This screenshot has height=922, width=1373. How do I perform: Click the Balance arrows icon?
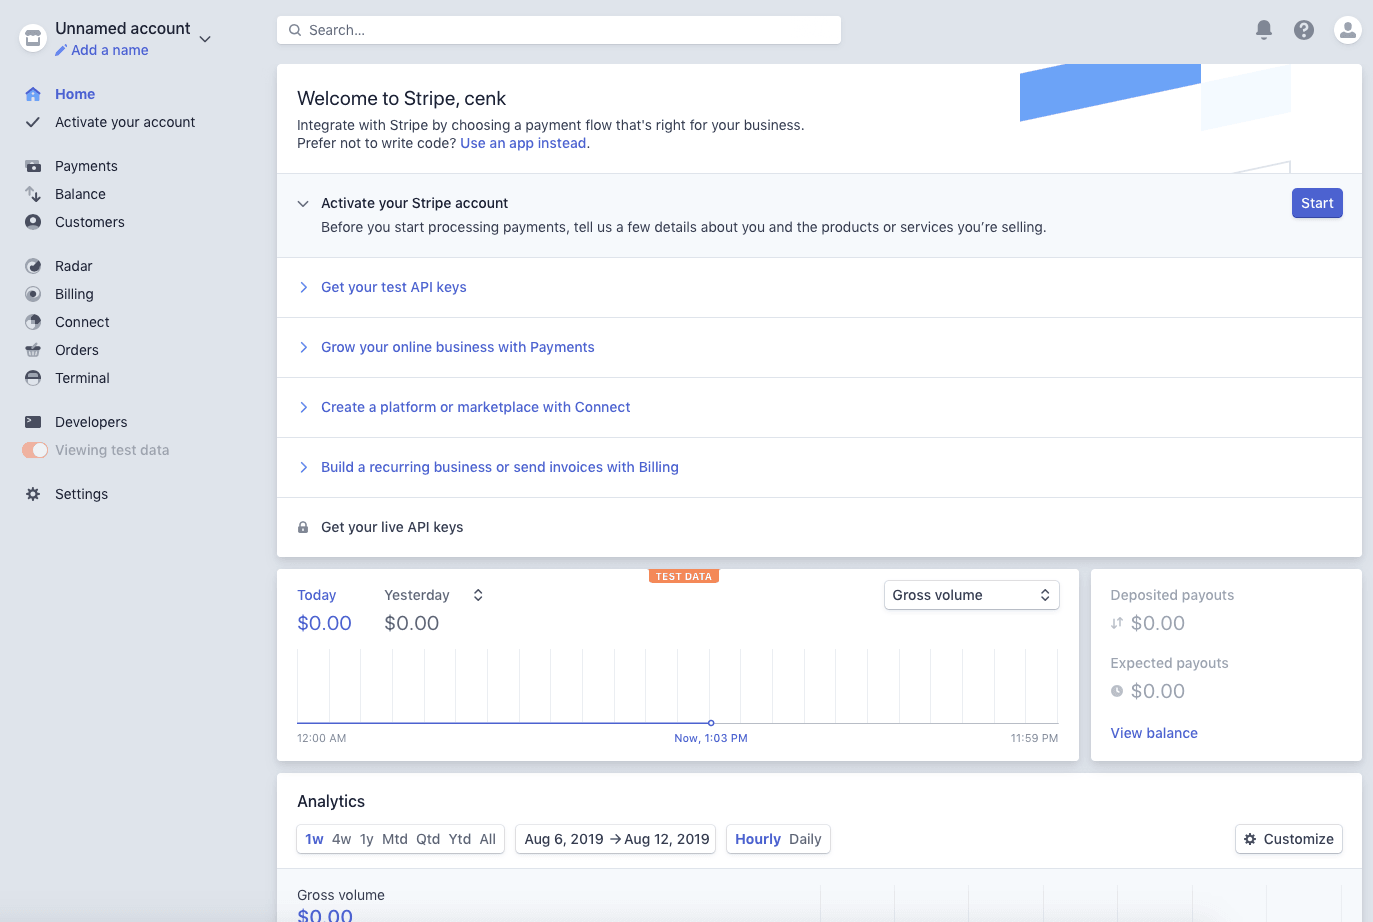[33, 194]
